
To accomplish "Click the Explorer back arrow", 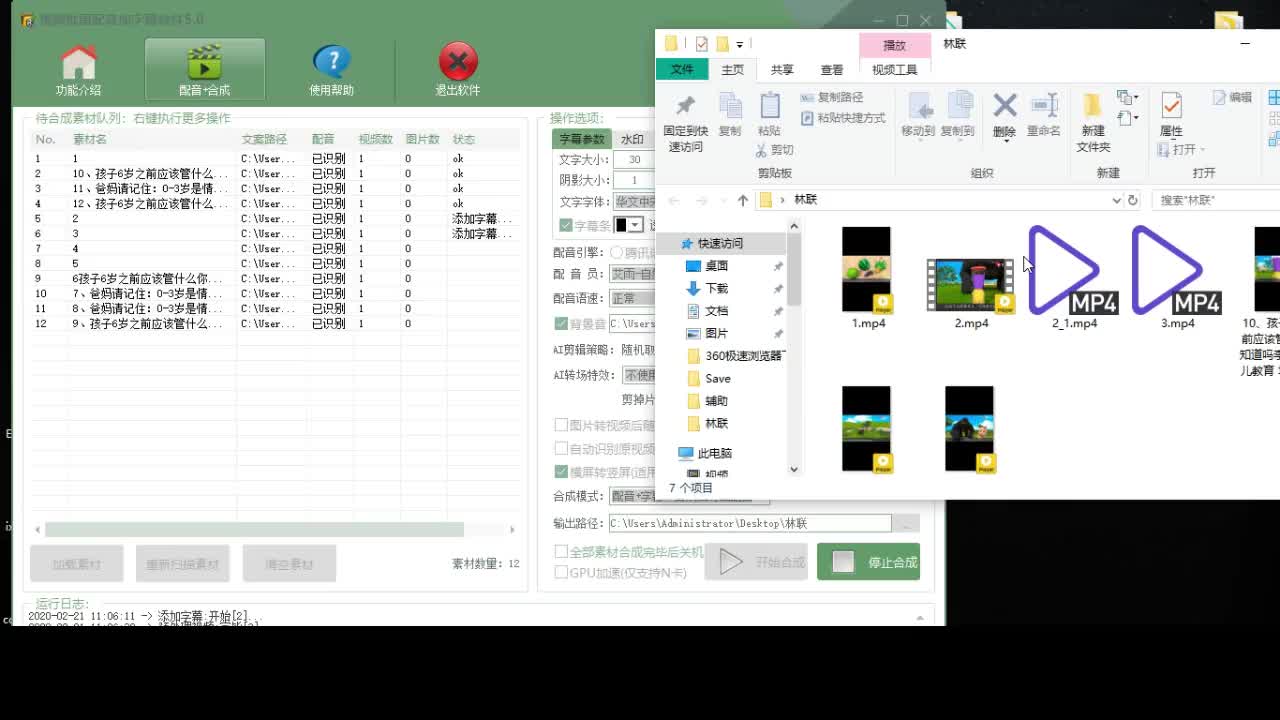I will point(673,200).
